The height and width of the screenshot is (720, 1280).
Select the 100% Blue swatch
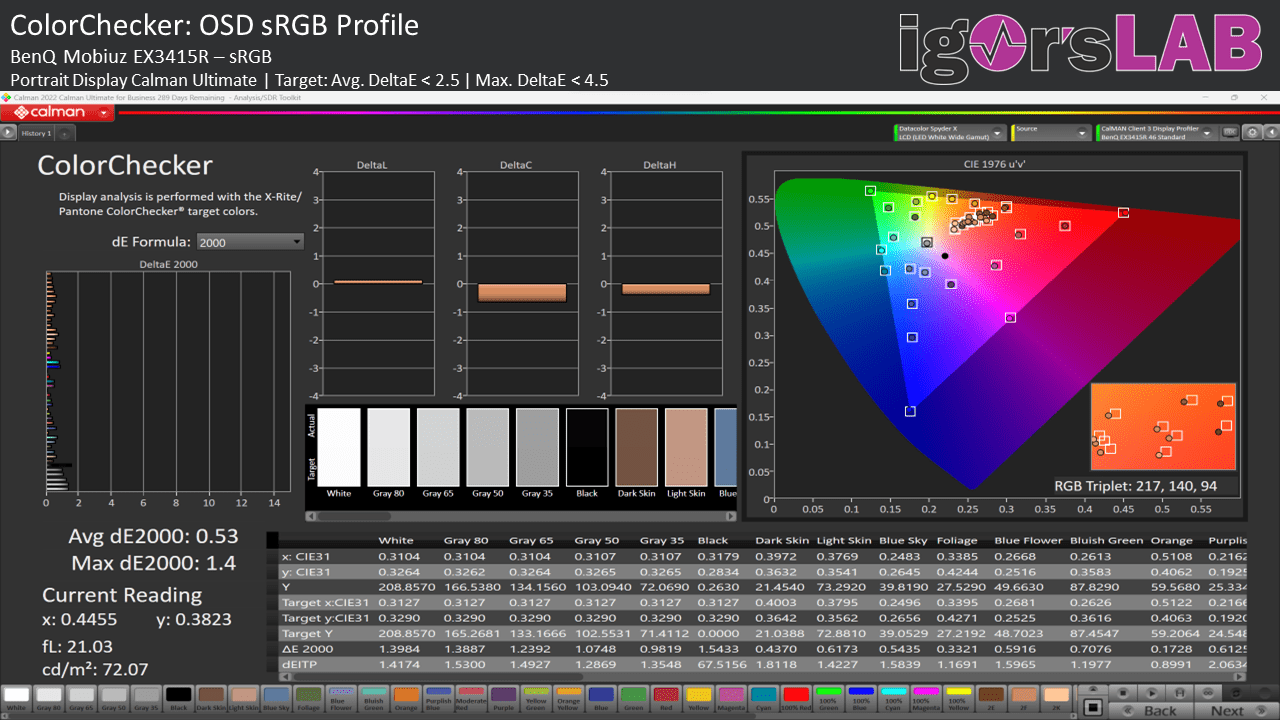click(861, 698)
